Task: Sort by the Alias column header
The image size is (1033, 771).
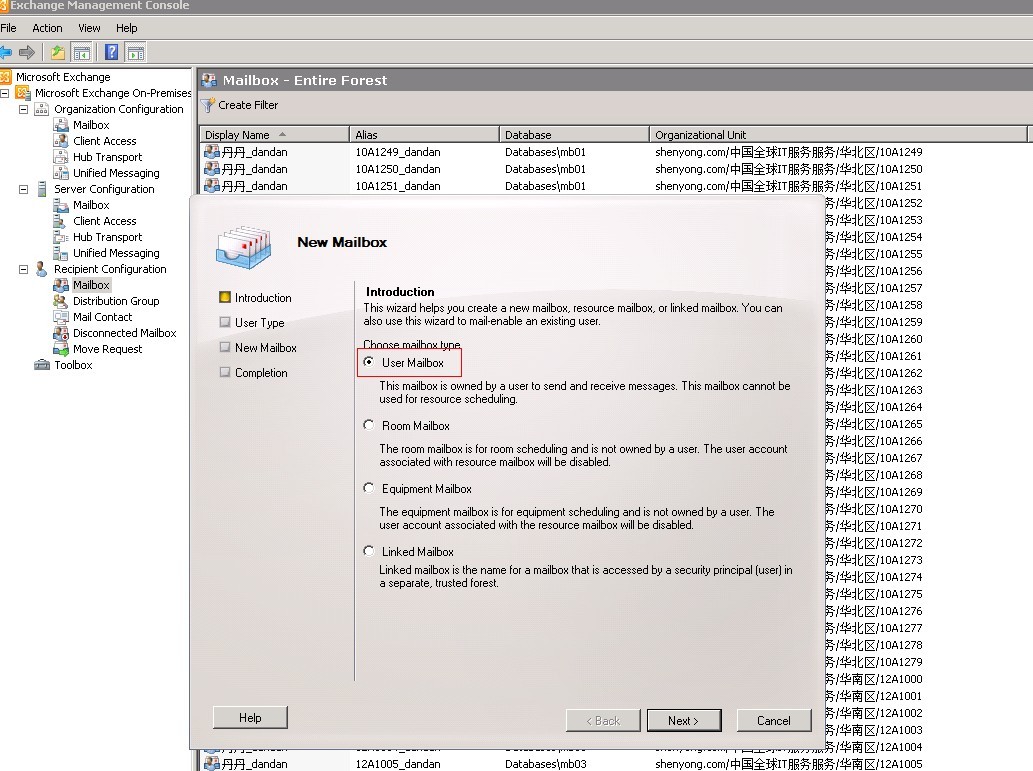Action: coord(424,134)
